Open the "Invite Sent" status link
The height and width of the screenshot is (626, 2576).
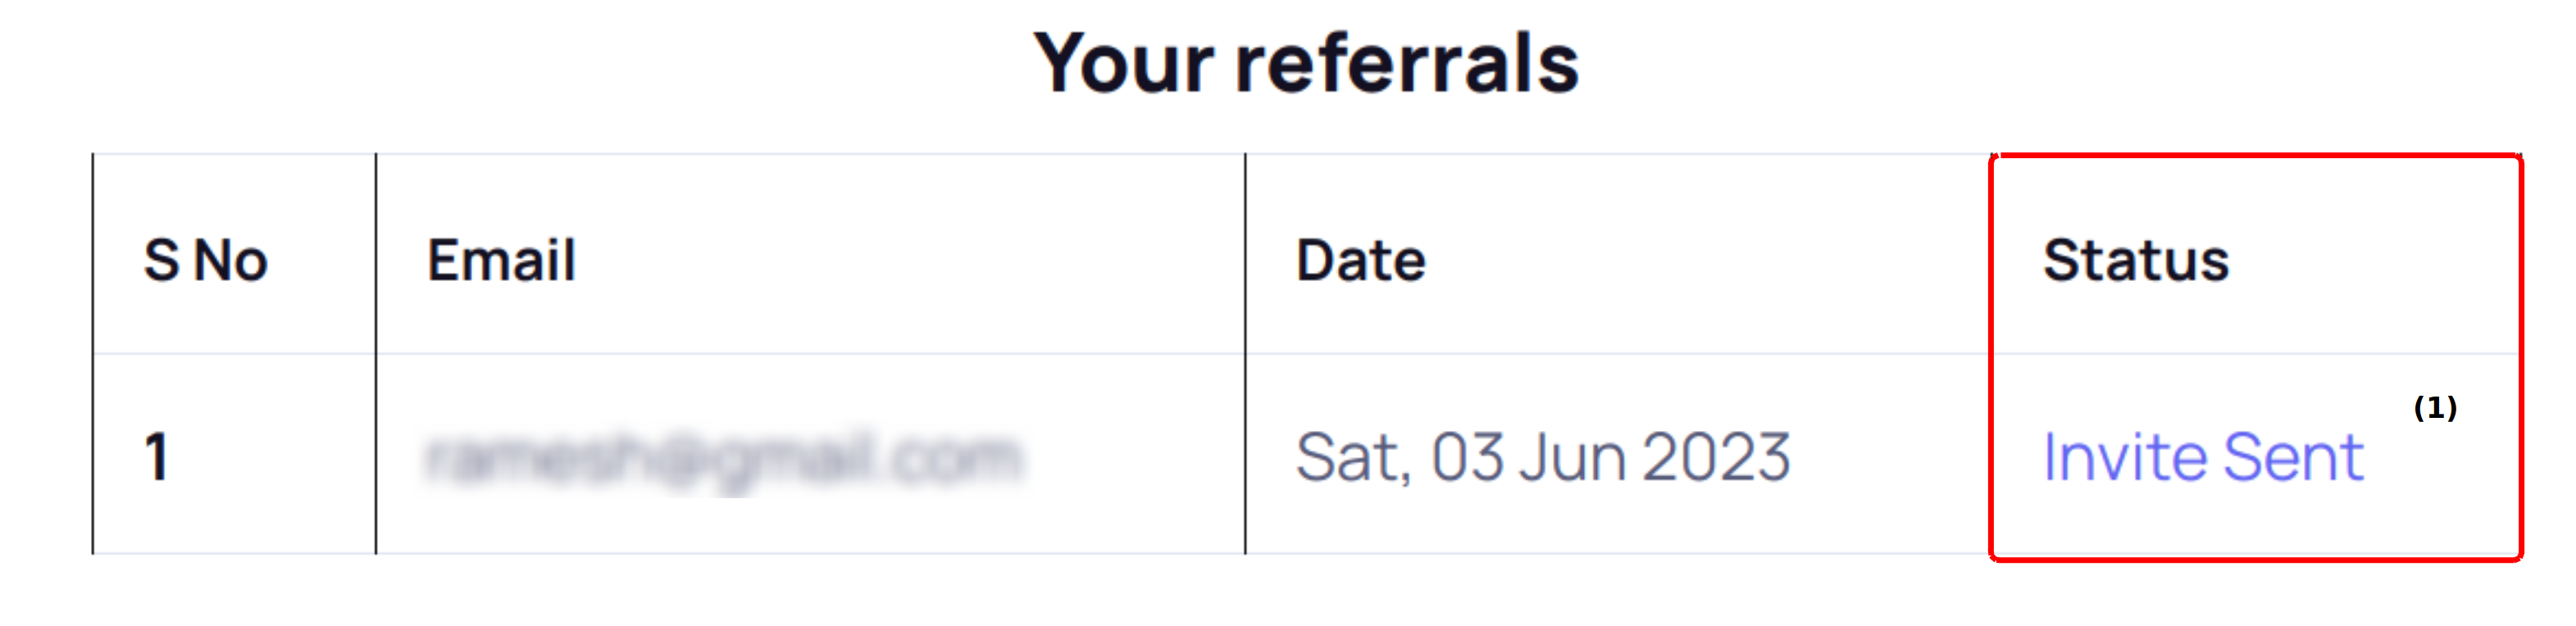pos(2202,458)
